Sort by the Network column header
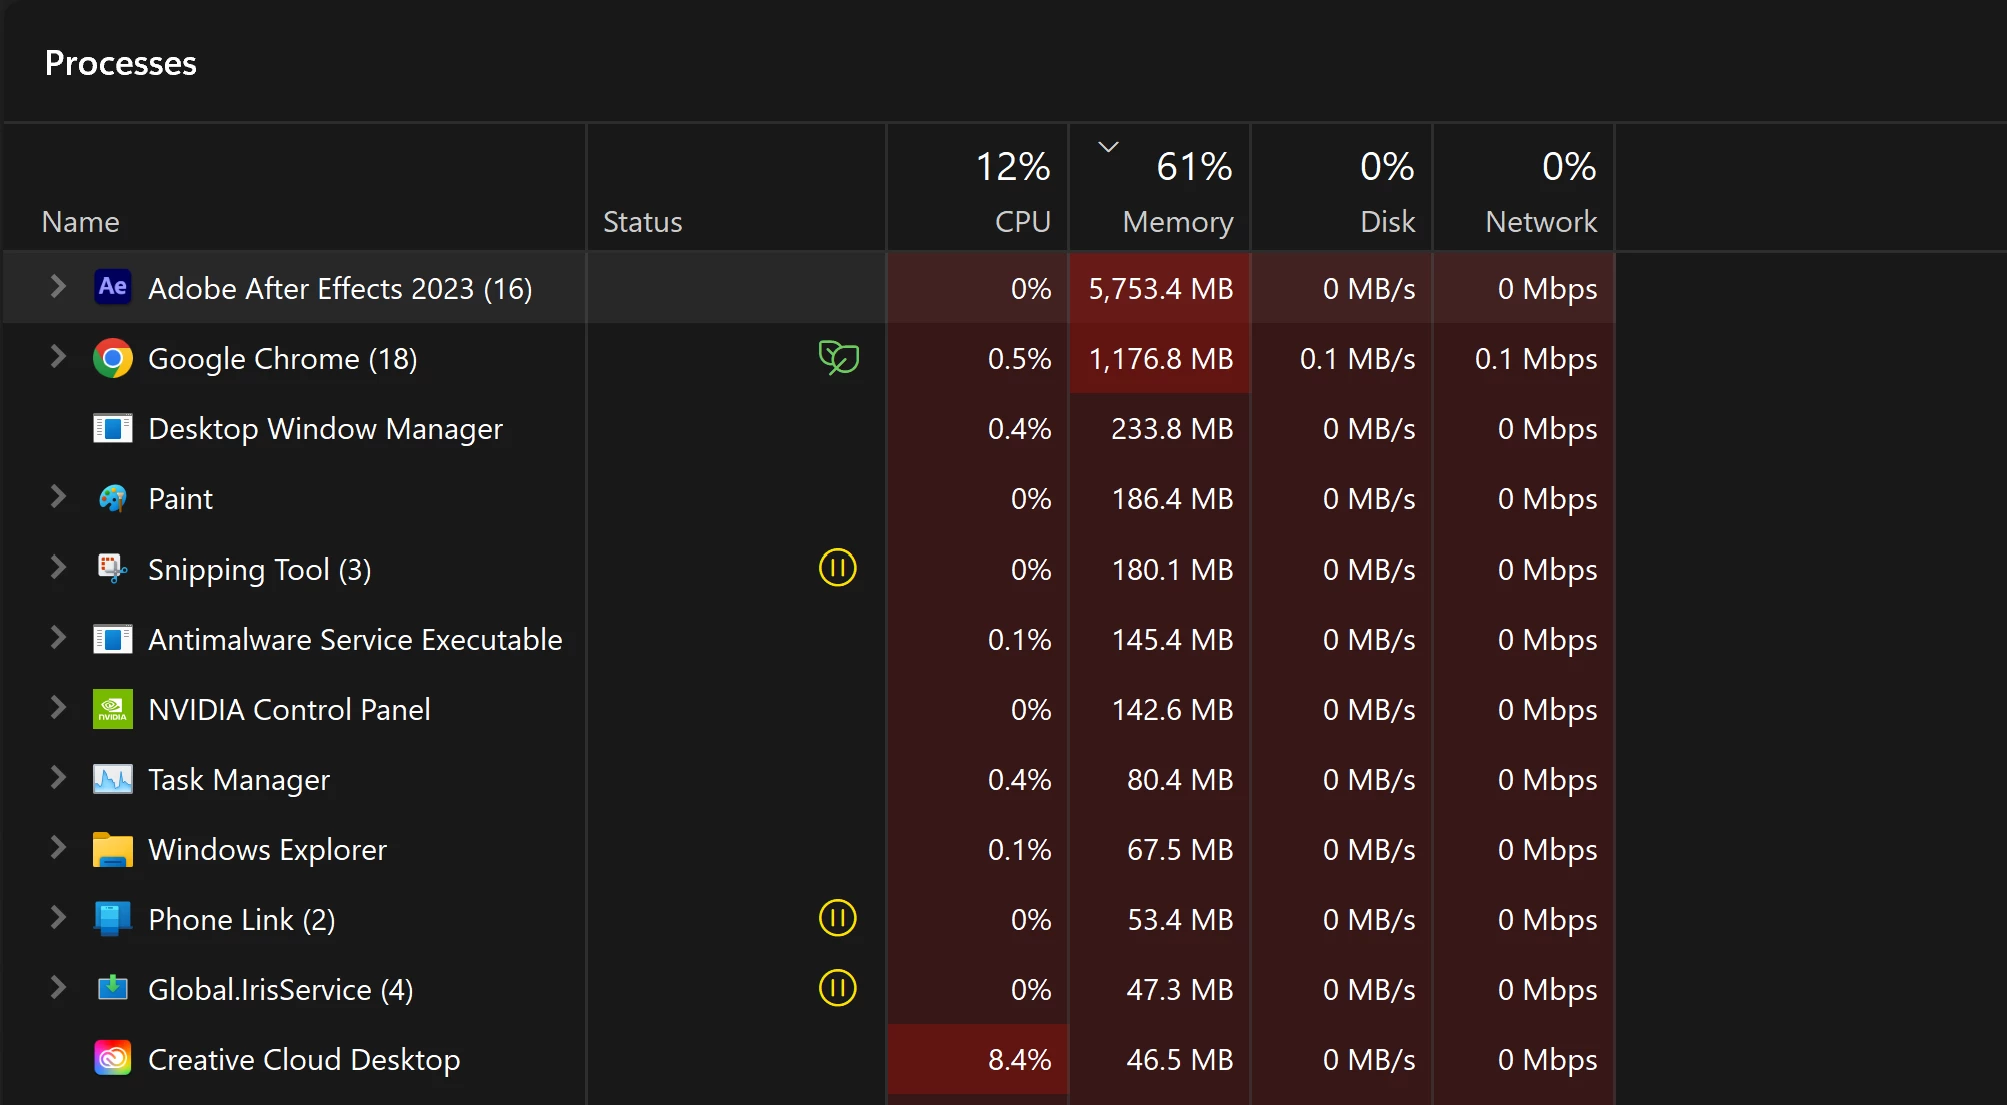This screenshot has width=2007, height=1105. coord(1540,221)
